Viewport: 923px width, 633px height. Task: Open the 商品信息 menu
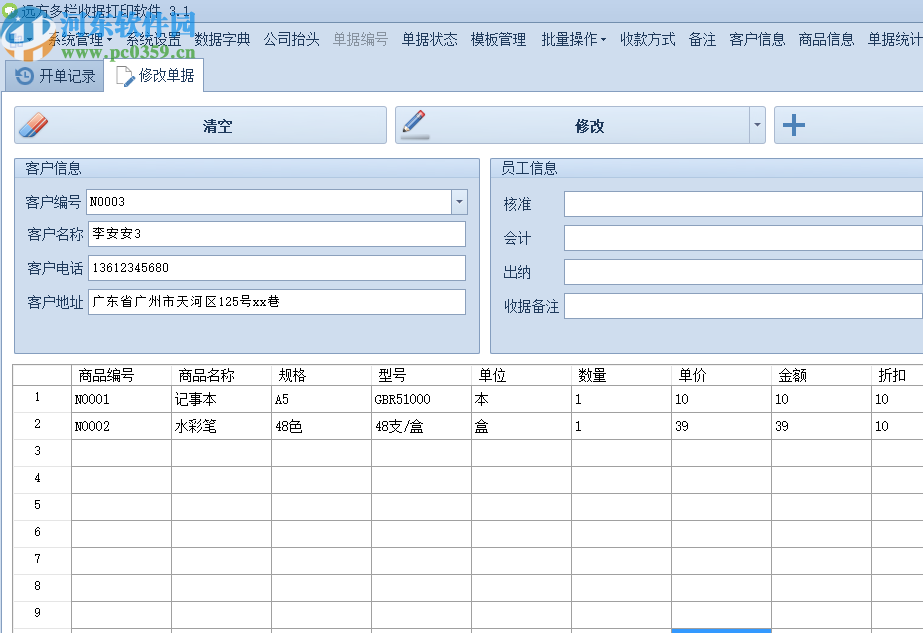click(825, 35)
